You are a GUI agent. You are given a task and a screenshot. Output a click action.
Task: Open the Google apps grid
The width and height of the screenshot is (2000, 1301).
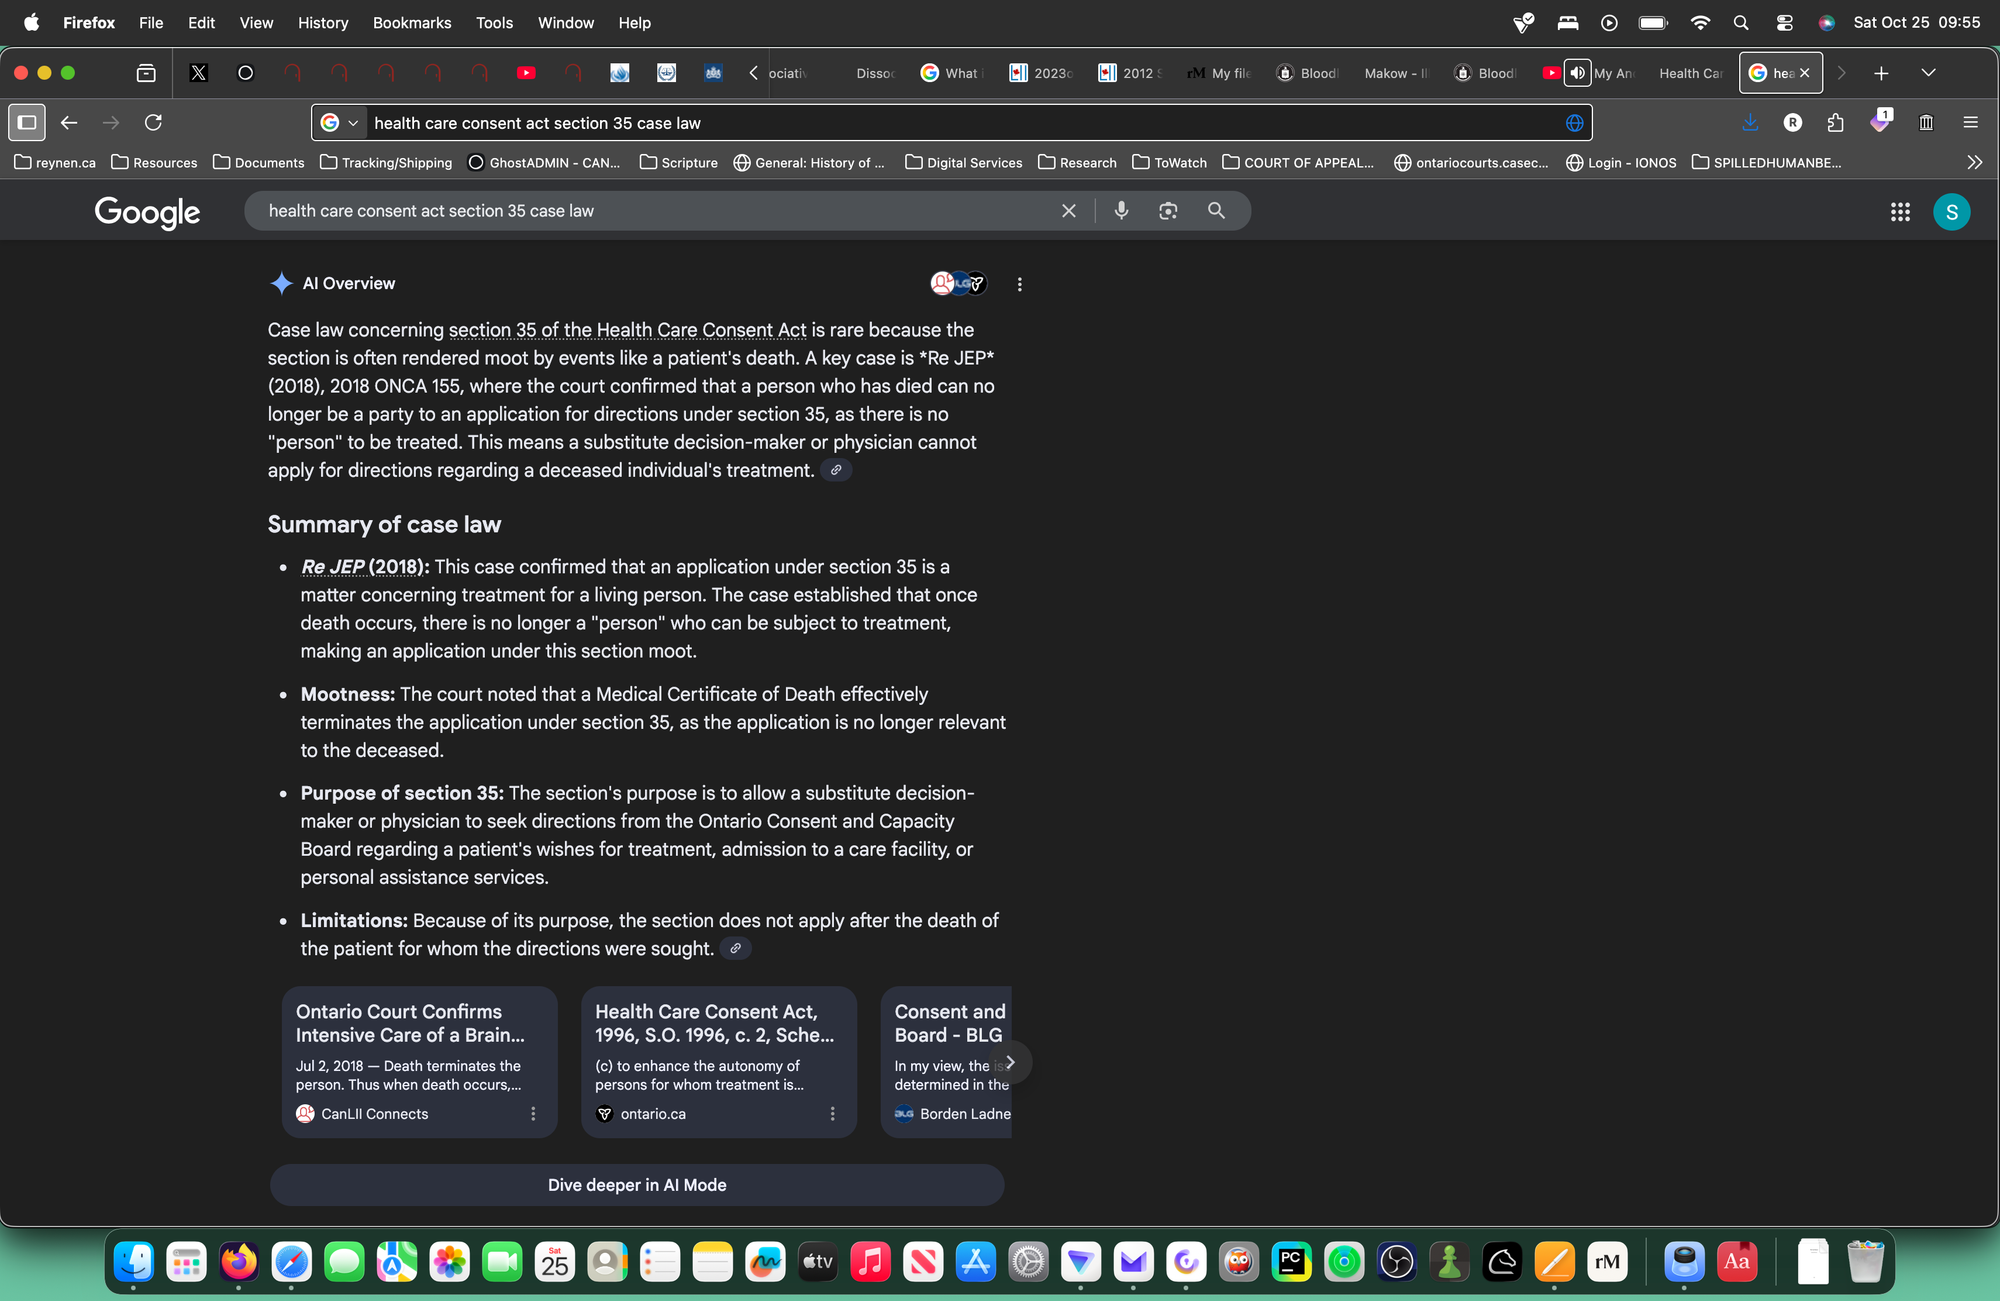tap(1900, 212)
